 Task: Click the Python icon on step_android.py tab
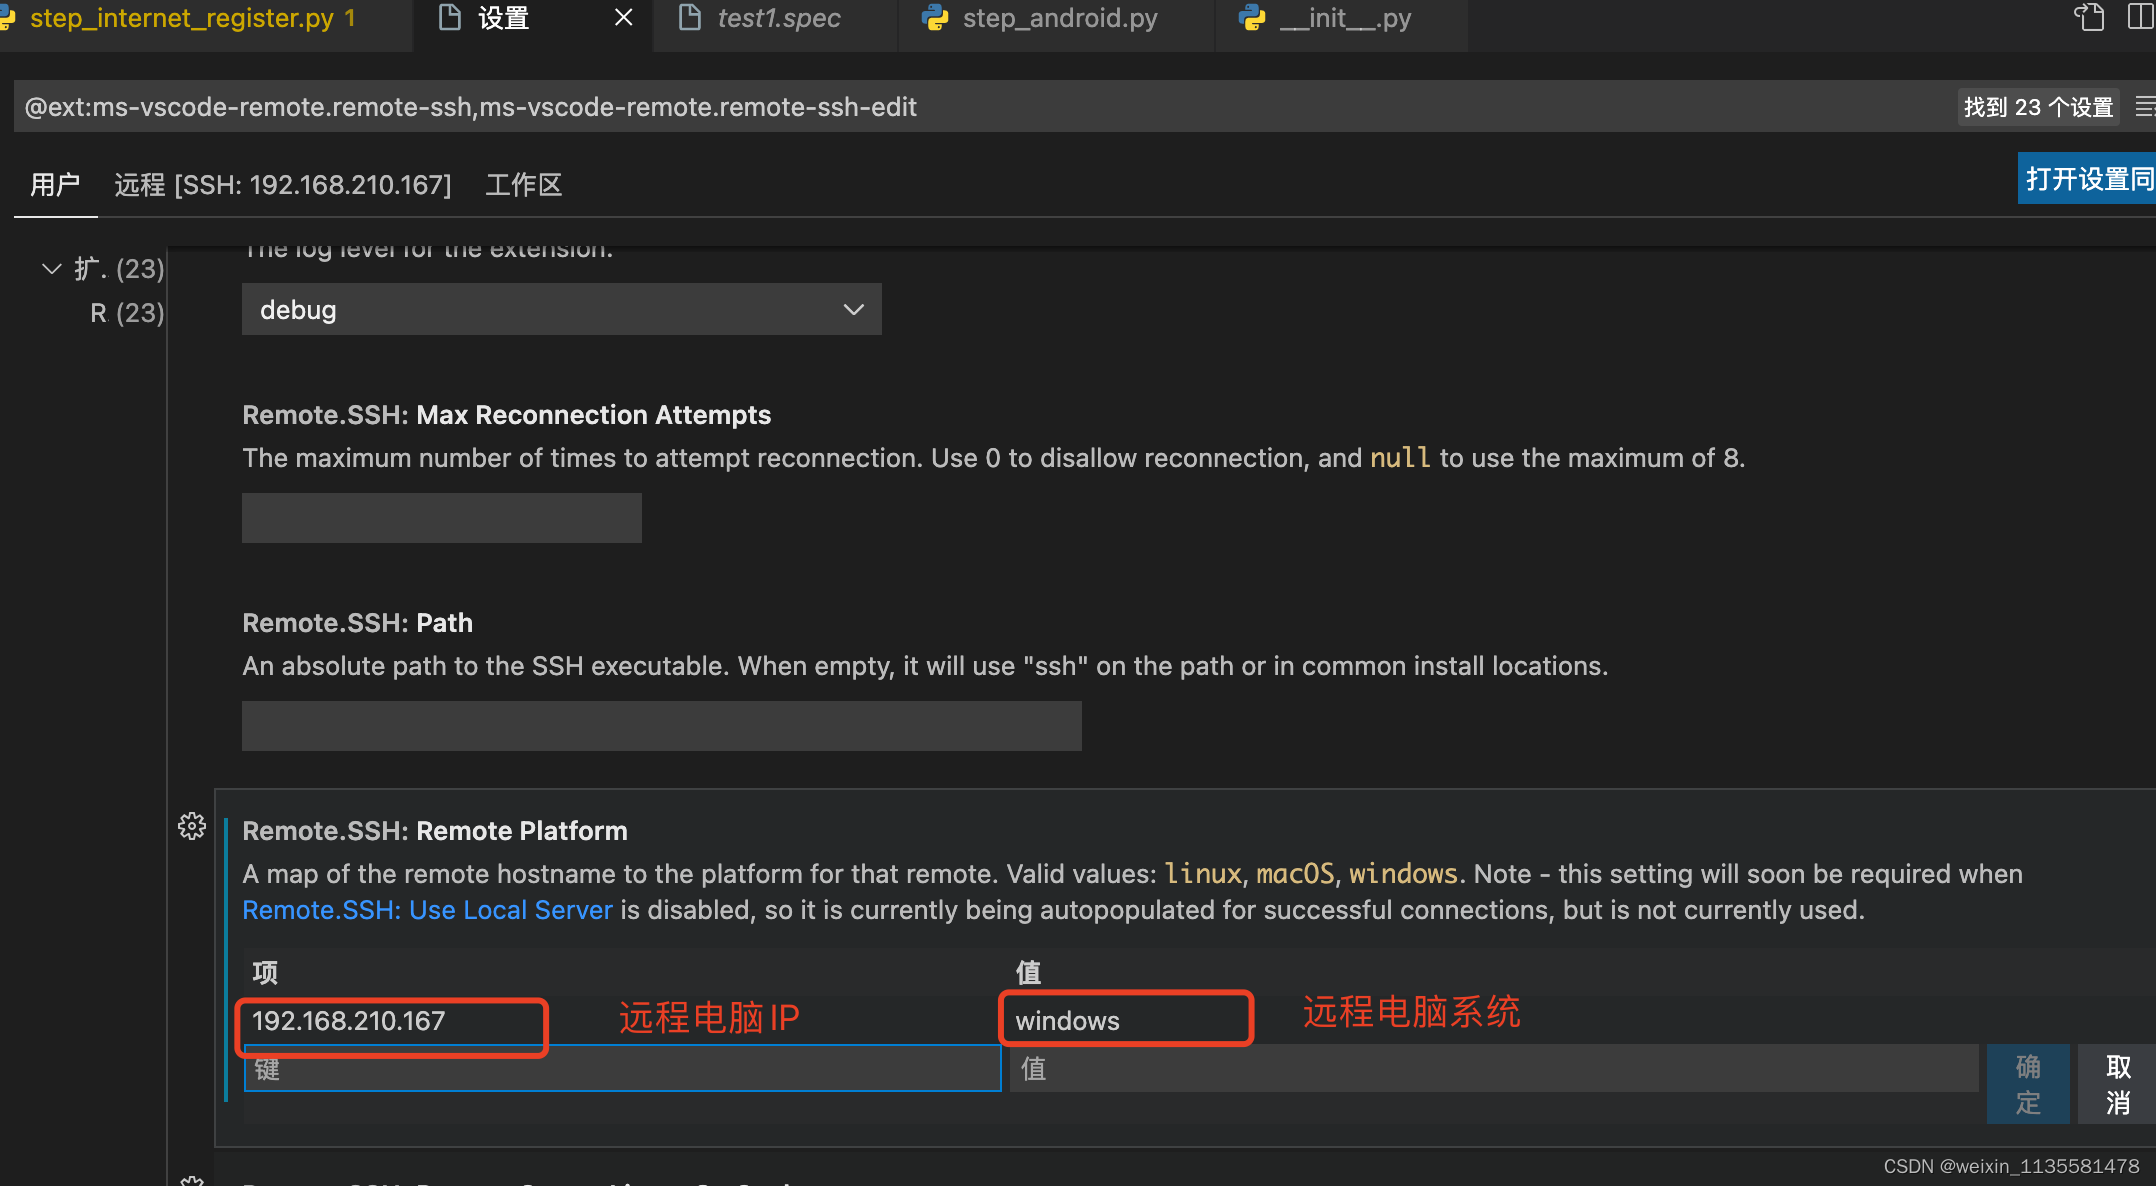[936, 18]
